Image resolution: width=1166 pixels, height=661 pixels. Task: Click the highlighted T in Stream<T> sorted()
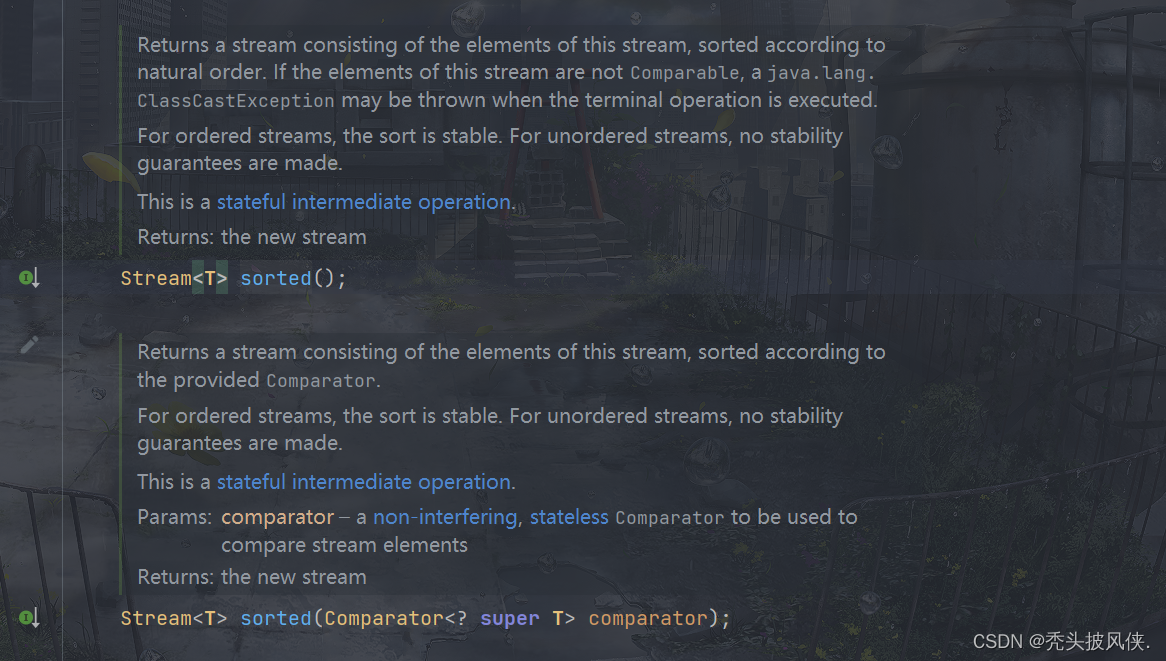pyautogui.click(x=210, y=278)
